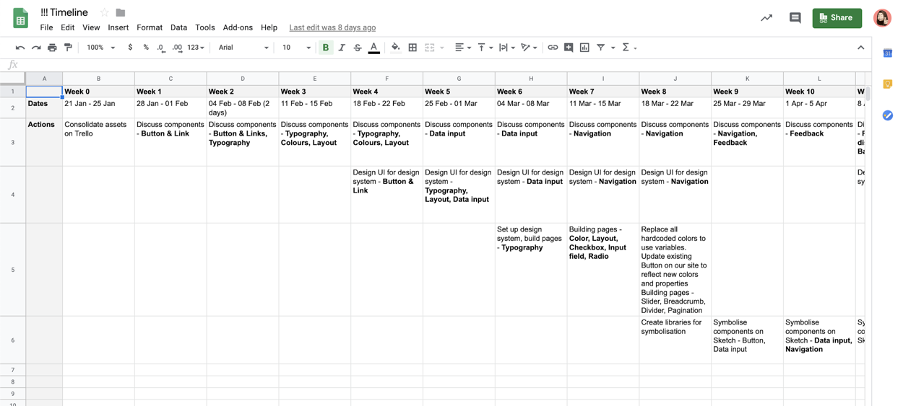Screen dimensions: 902x406
Task: Insert a chart from the toolbar
Action: point(584,47)
